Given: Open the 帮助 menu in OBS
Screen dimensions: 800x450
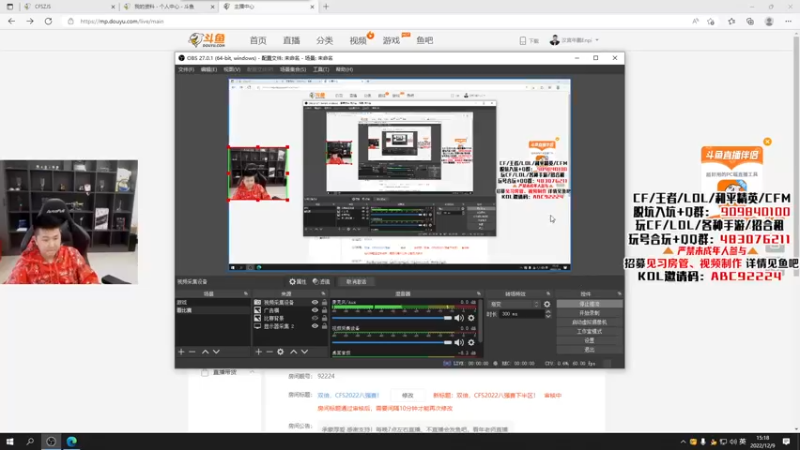Looking at the screenshot, I should coord(344,69).
